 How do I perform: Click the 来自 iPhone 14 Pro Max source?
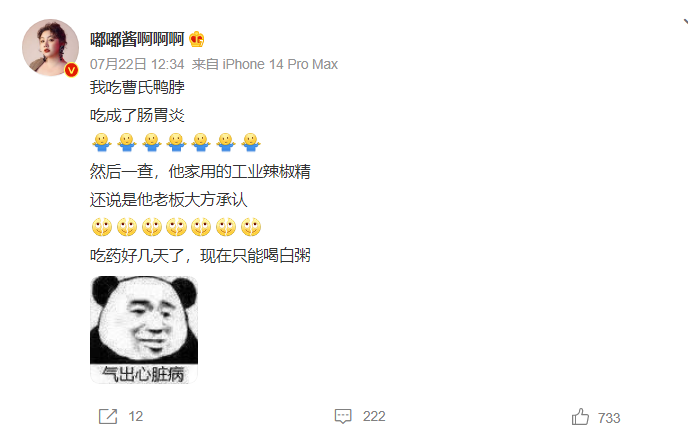tap(265, 65)
